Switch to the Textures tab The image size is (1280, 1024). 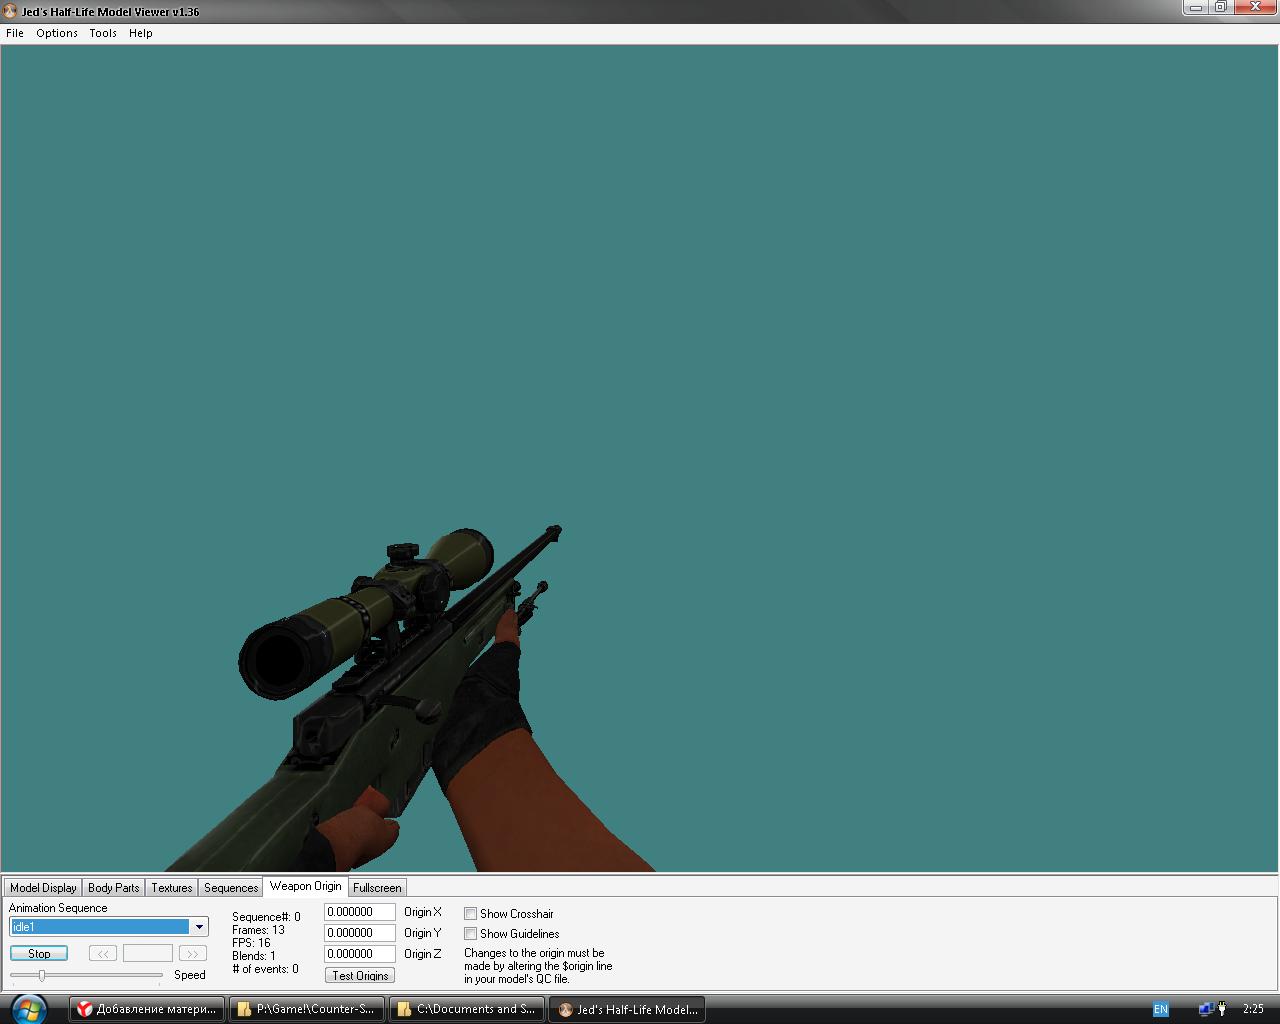coord(172,888)
